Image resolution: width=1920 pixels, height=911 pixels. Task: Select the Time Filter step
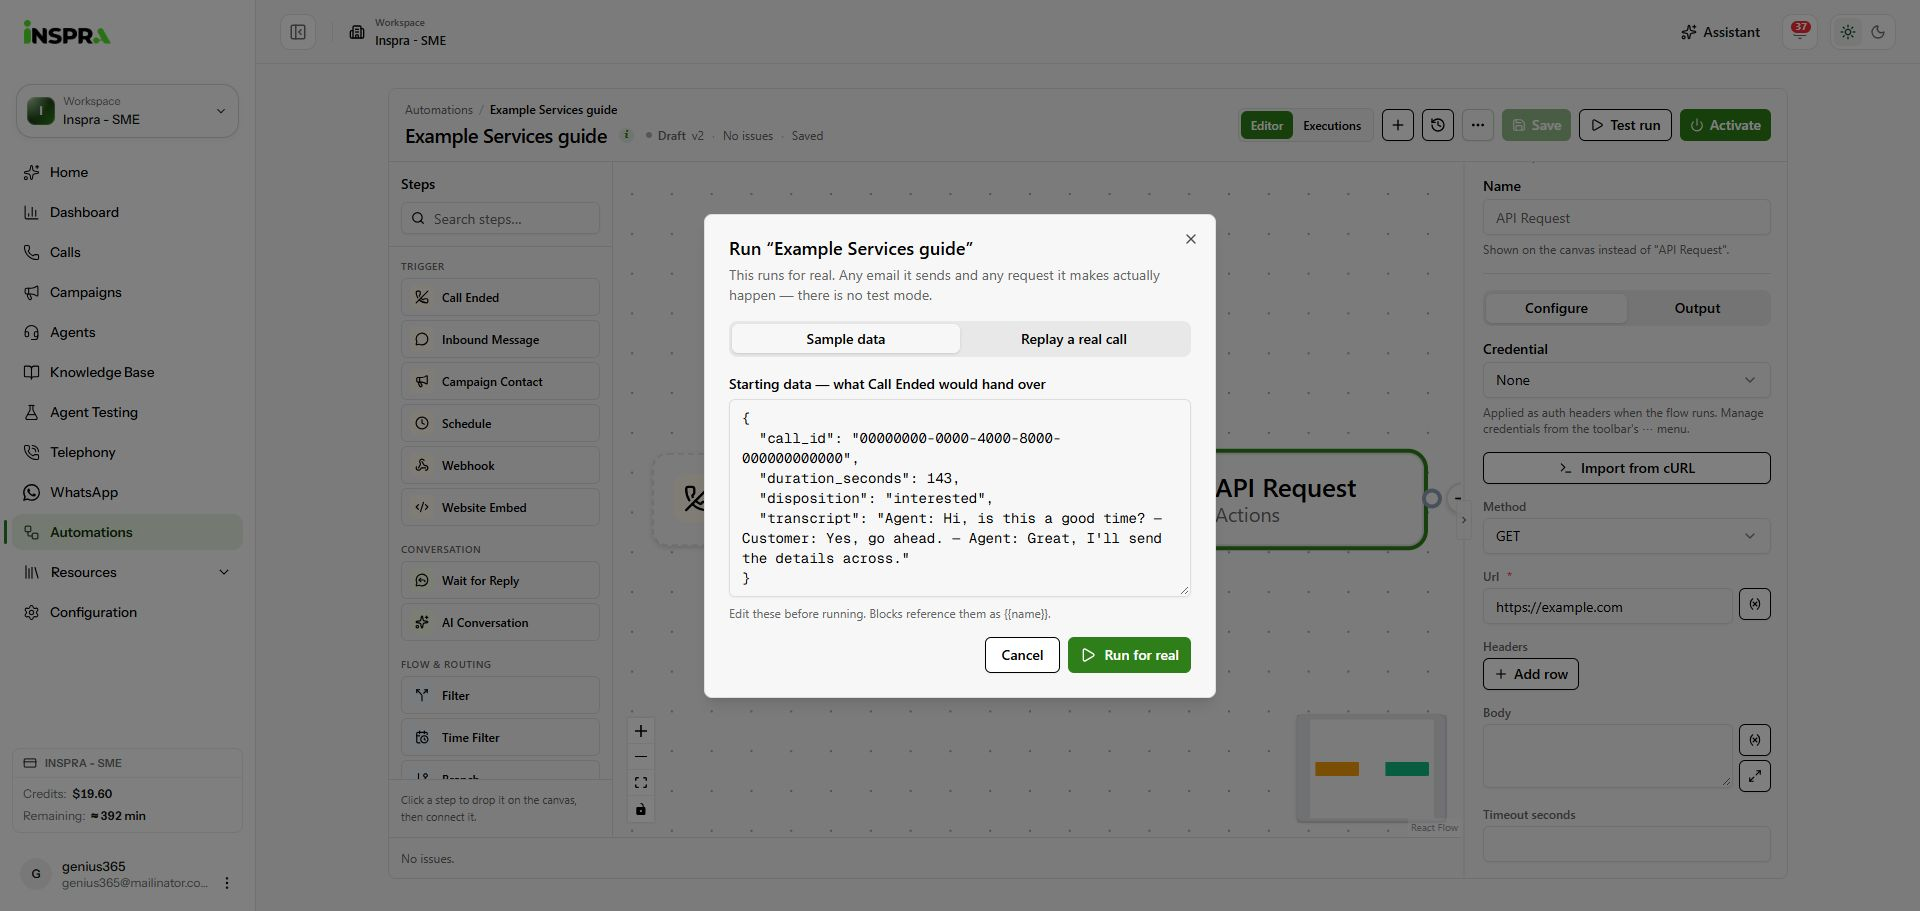coord(500,737)
